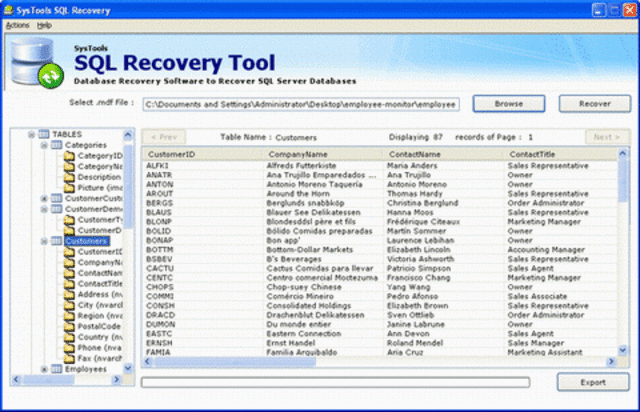Click the Picture column folder icon

69,187
